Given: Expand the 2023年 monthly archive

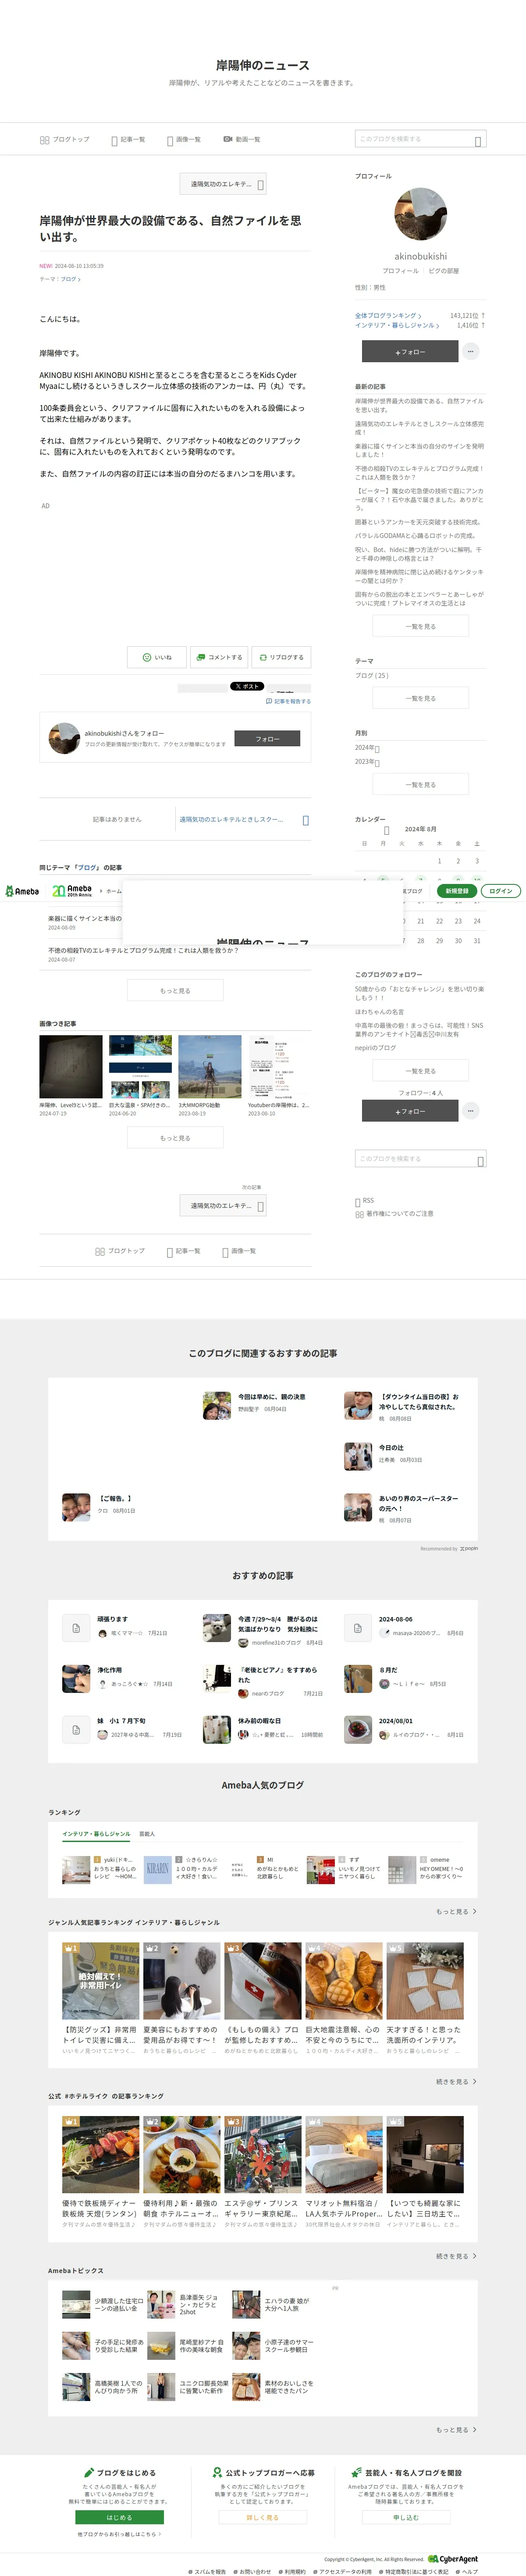Looking at the screenshot, I should coord(367,762).
